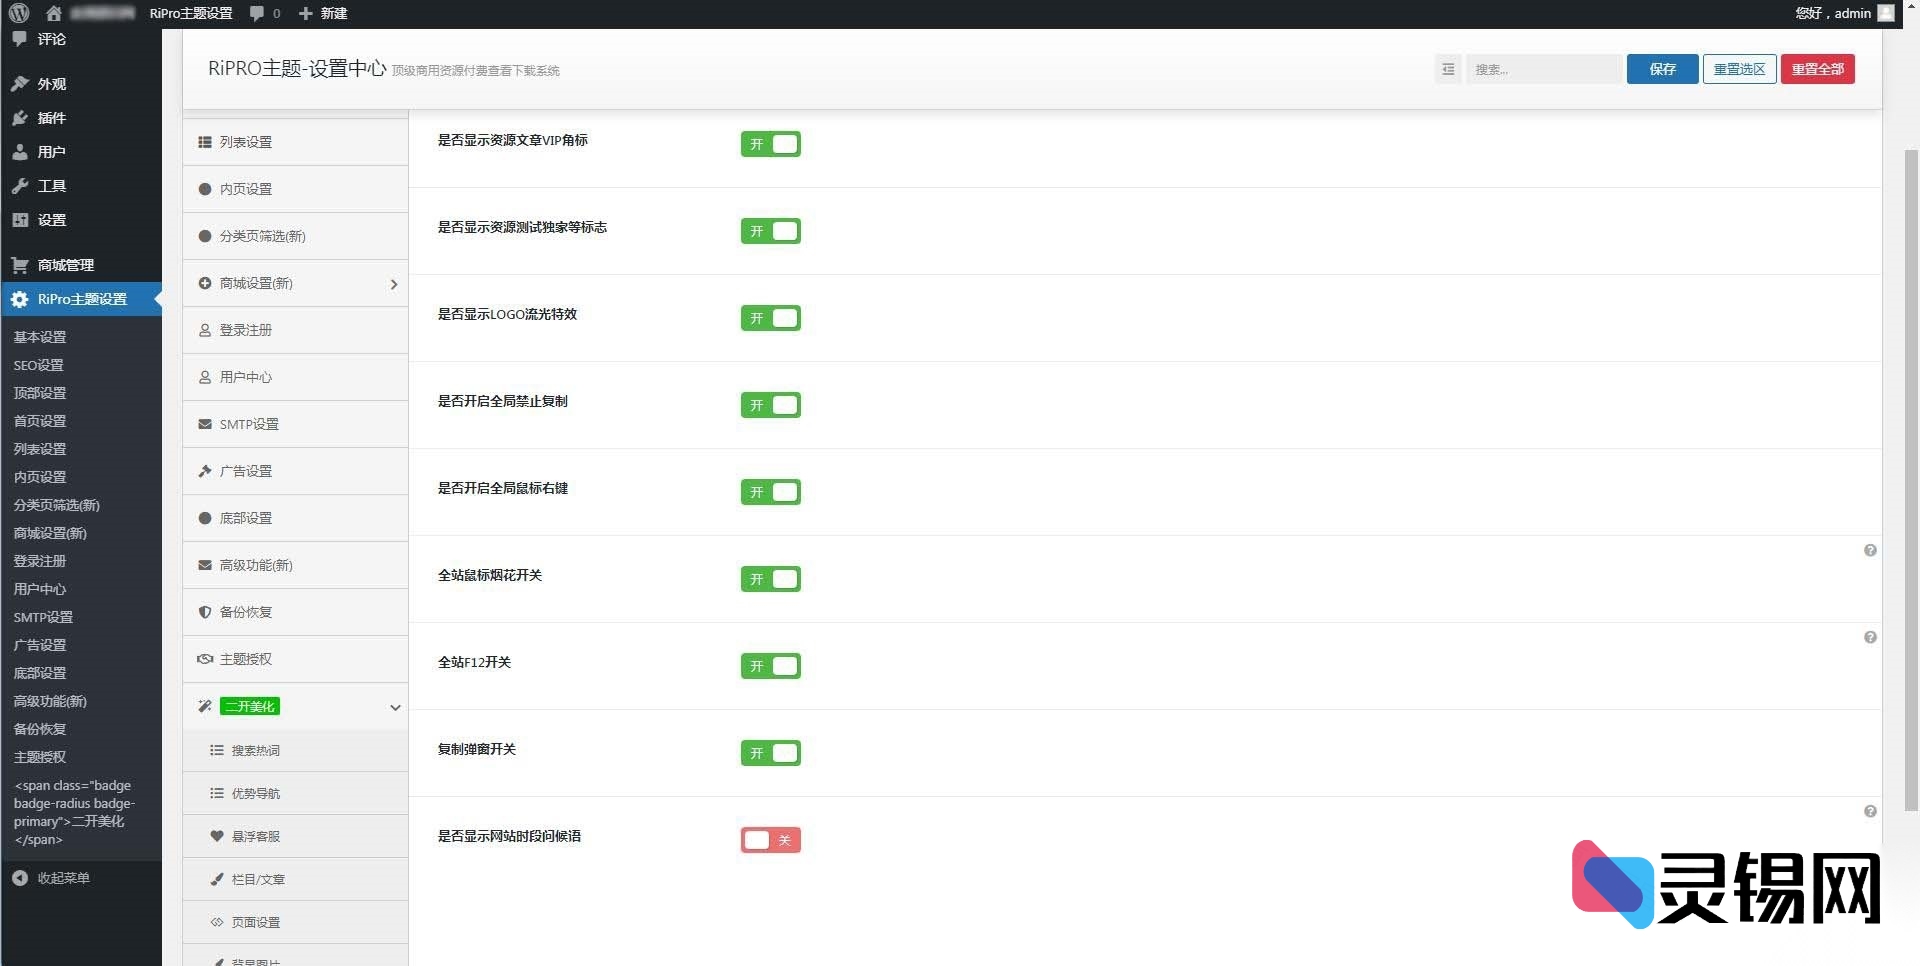The height and width of the screenshot is (966, 1920).
Task: Click help icon for 是否显示网站时段问候语
Action: tap(1869, 812)
